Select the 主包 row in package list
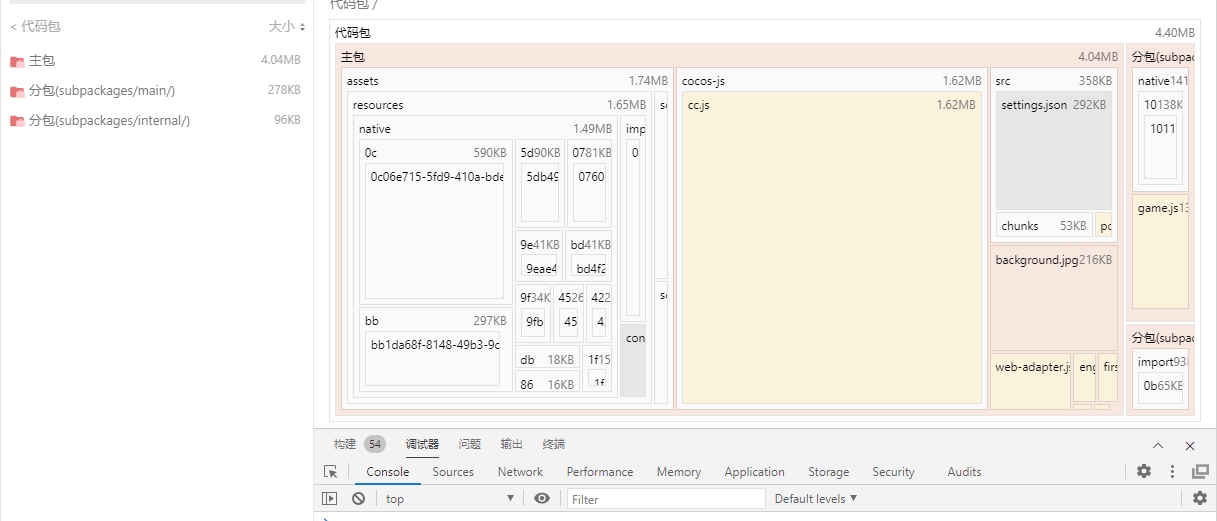The image size is (1217, 521). [x=156, y=61]
